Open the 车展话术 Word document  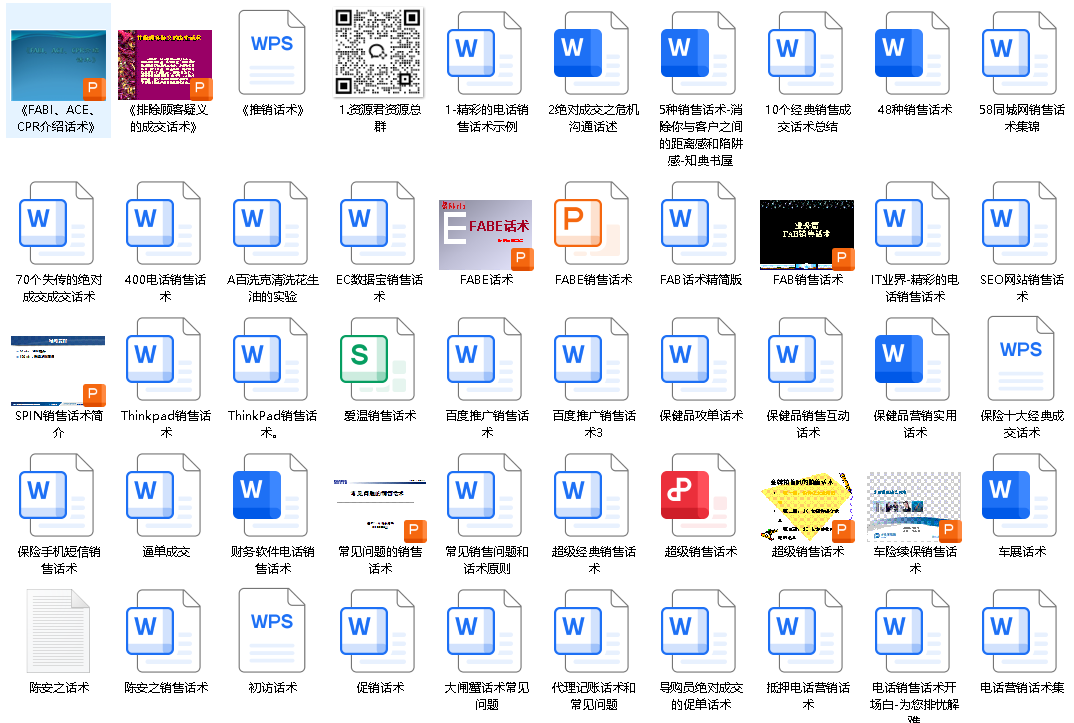1020,495
